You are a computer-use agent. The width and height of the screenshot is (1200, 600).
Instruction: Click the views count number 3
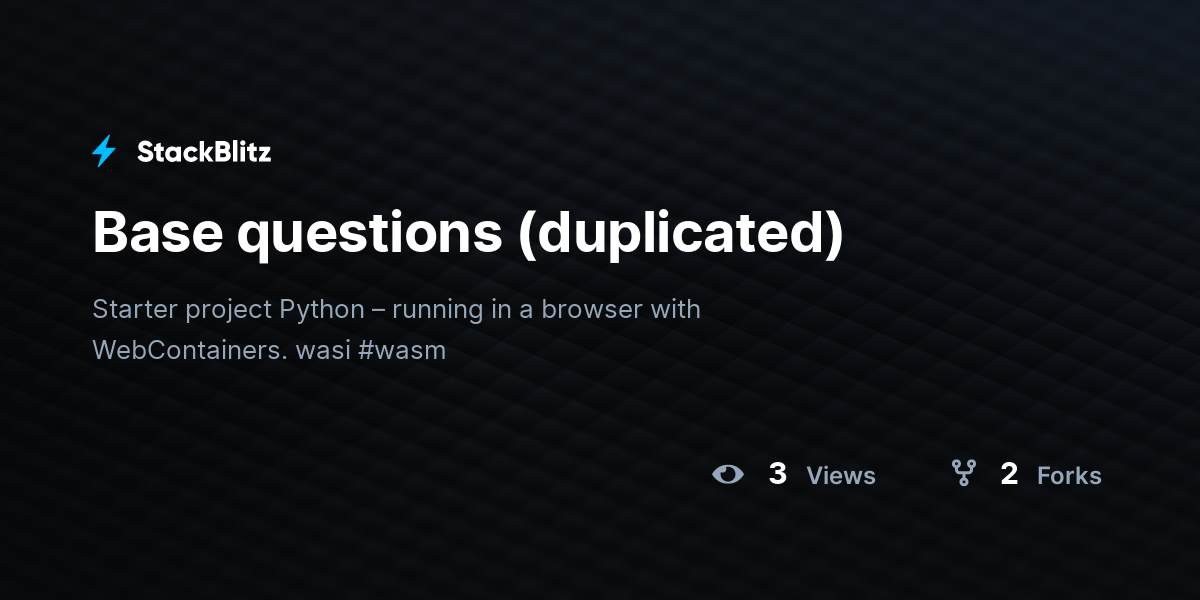pyautogui.click(x=777, y=474)
